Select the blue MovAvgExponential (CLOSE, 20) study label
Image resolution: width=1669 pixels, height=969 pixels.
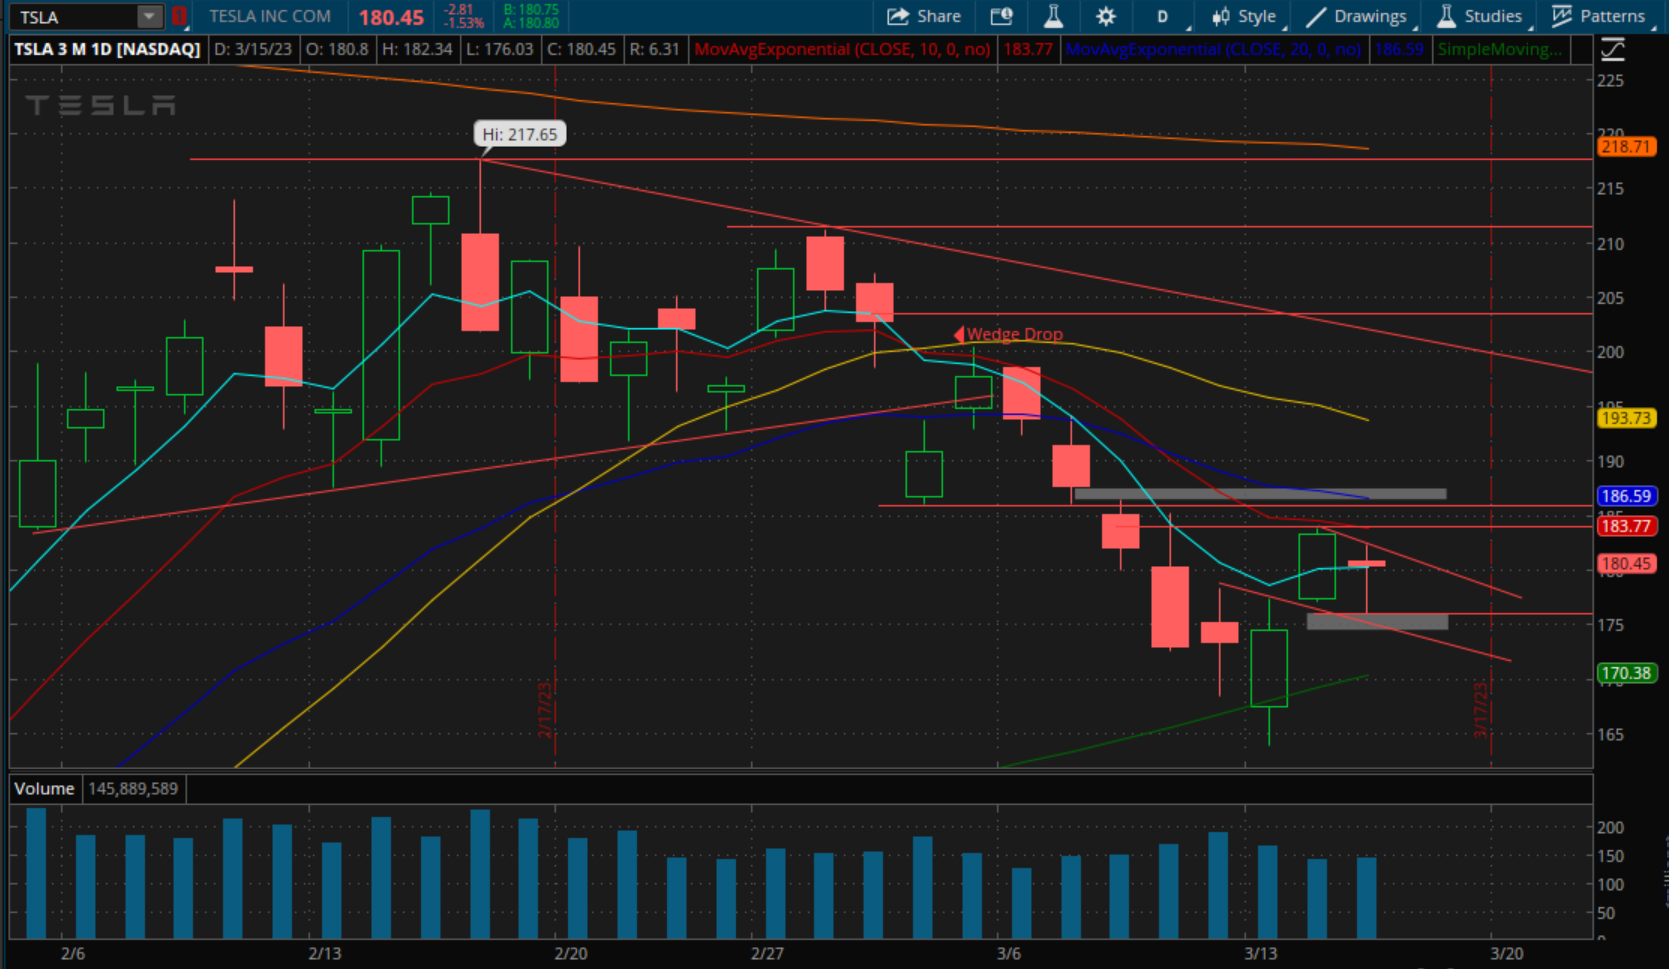[1213, 49]
